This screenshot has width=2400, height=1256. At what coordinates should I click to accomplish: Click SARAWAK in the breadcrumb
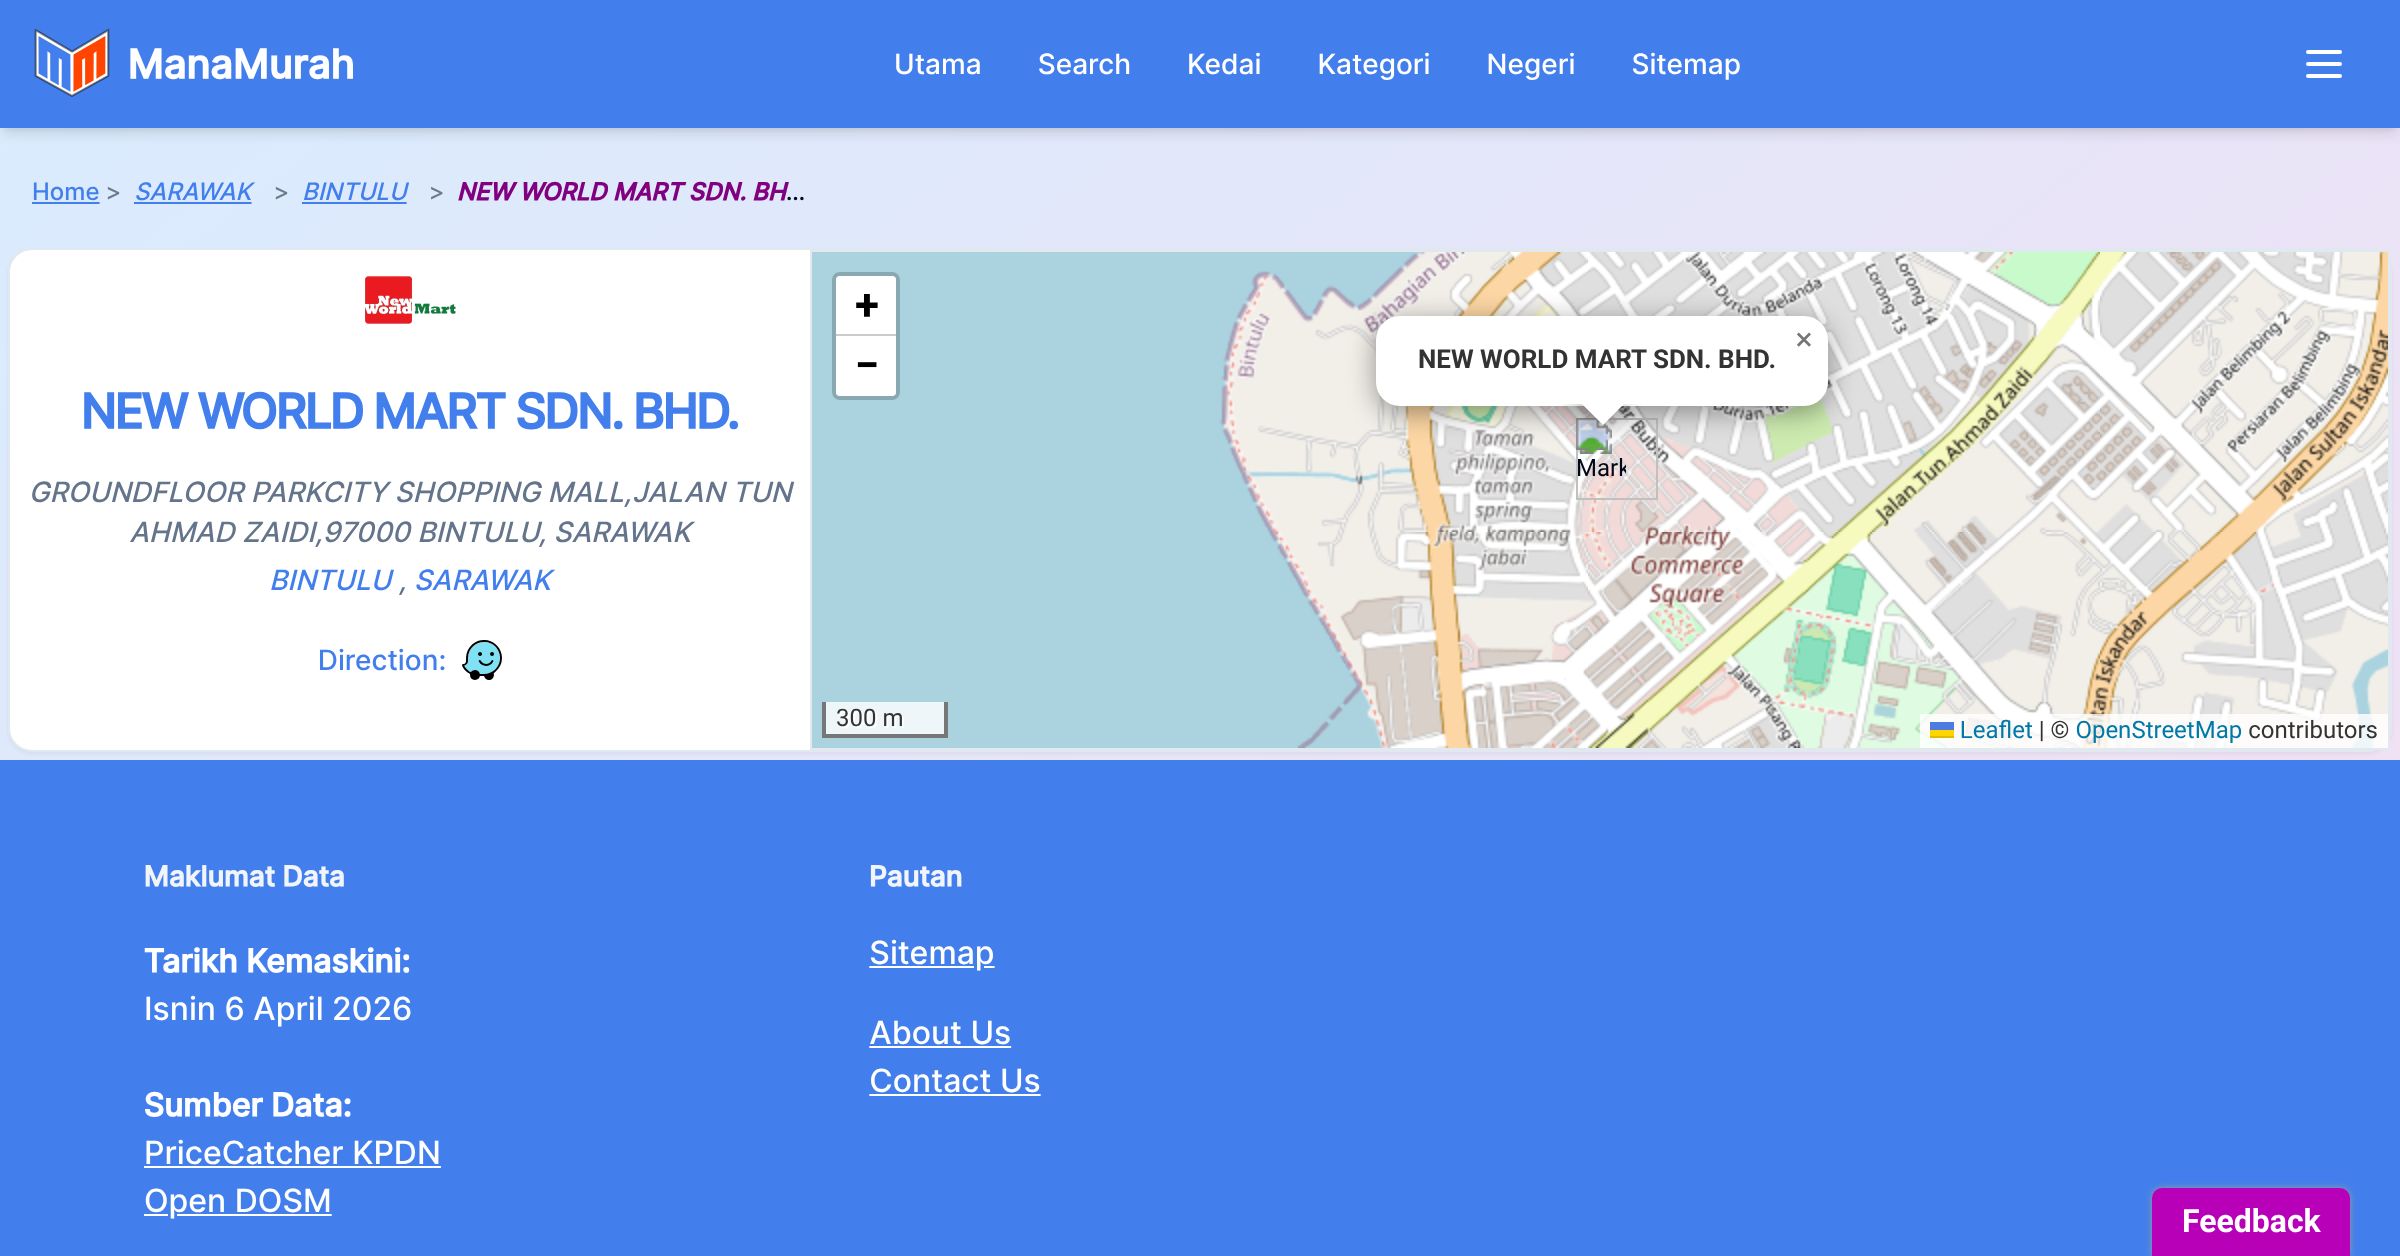click(x=194, y=191)
